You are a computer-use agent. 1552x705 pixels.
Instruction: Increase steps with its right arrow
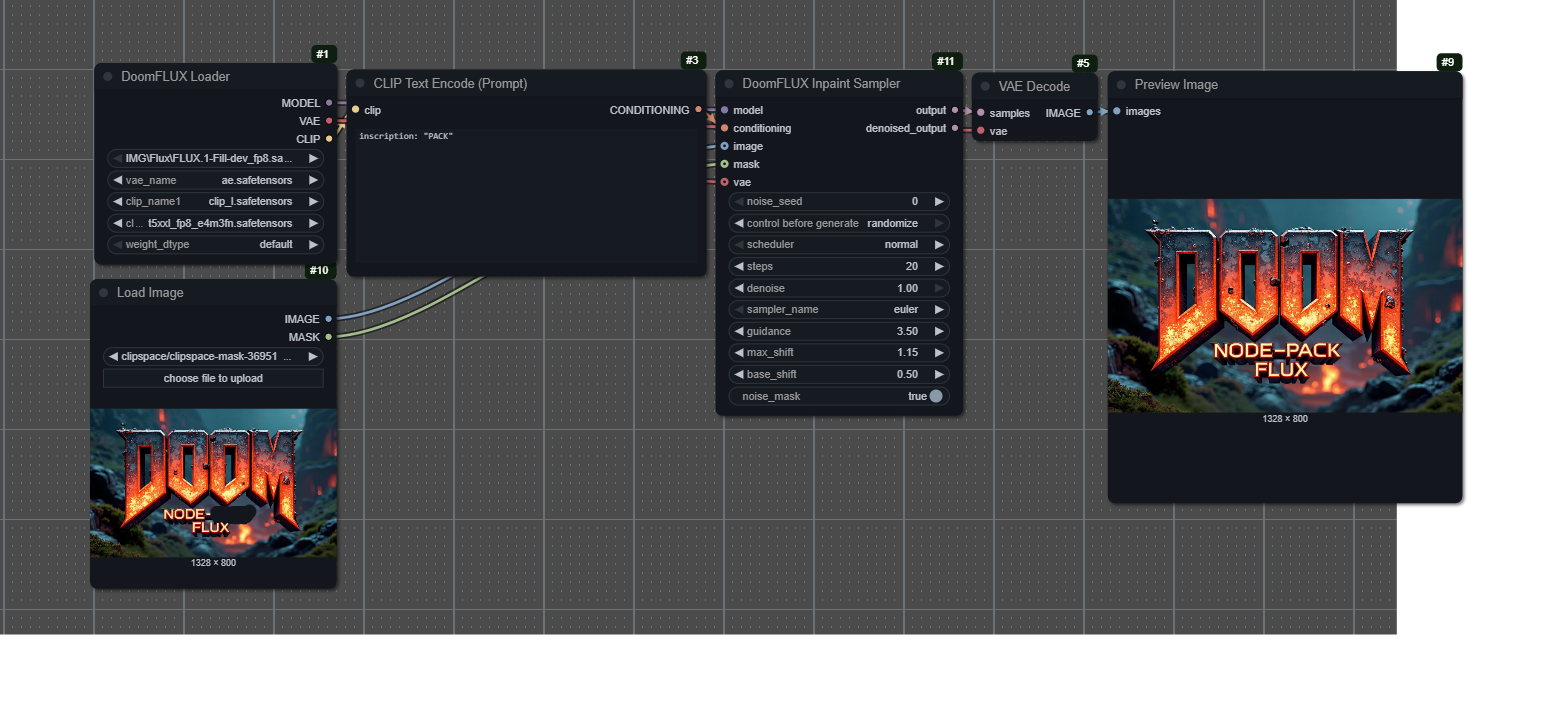(x=938, y=266)
